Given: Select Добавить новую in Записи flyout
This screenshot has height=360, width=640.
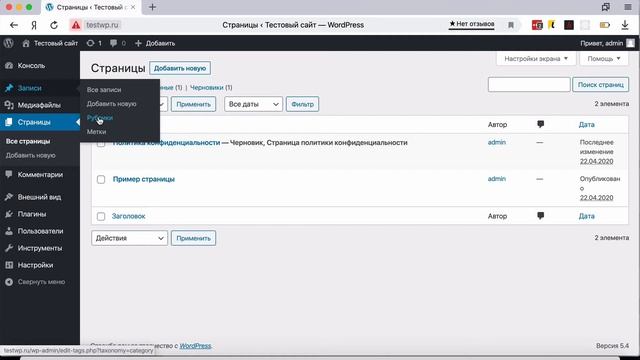Looking at the screenshot, I should click(x=111, y=104).
